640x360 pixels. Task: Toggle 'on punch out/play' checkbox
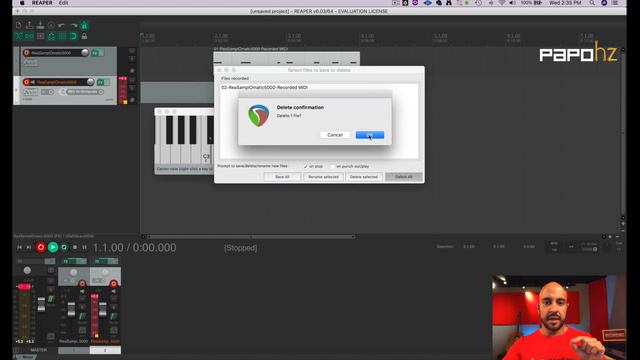click(x=333, y=167)
